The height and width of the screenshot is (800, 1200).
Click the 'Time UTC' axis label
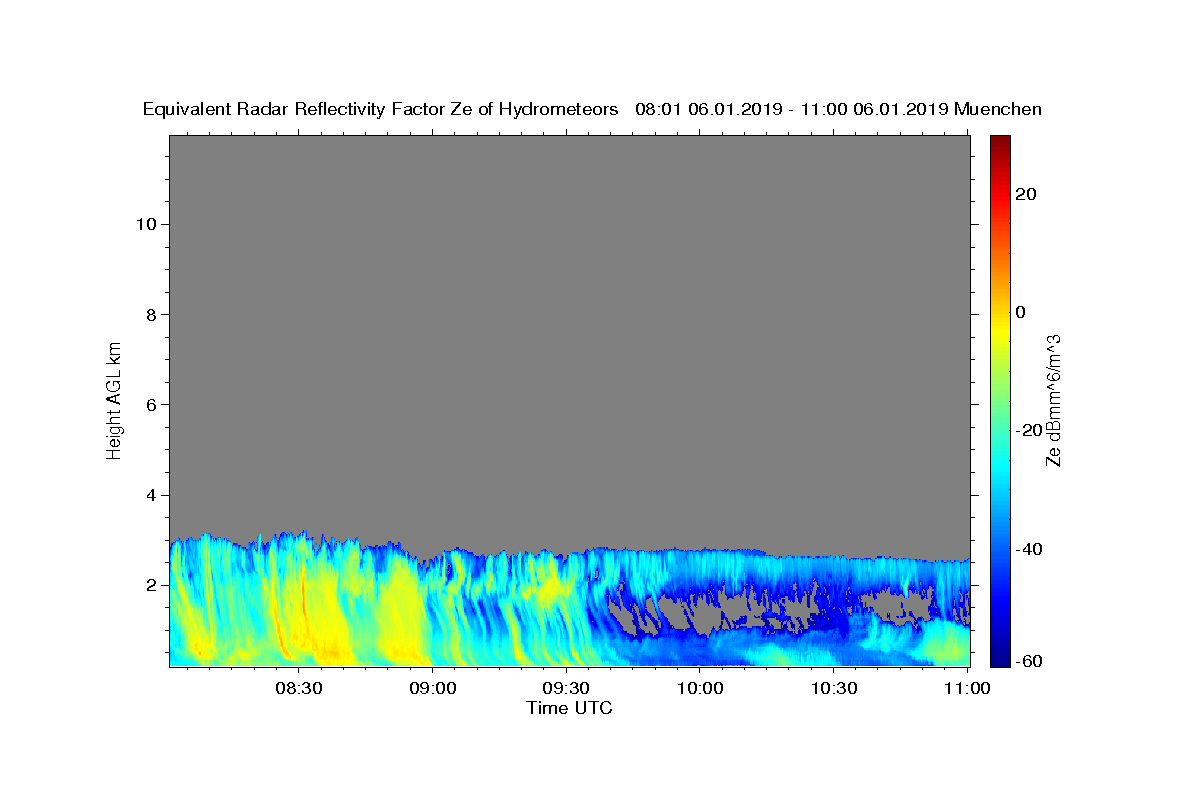coord(569,708)
